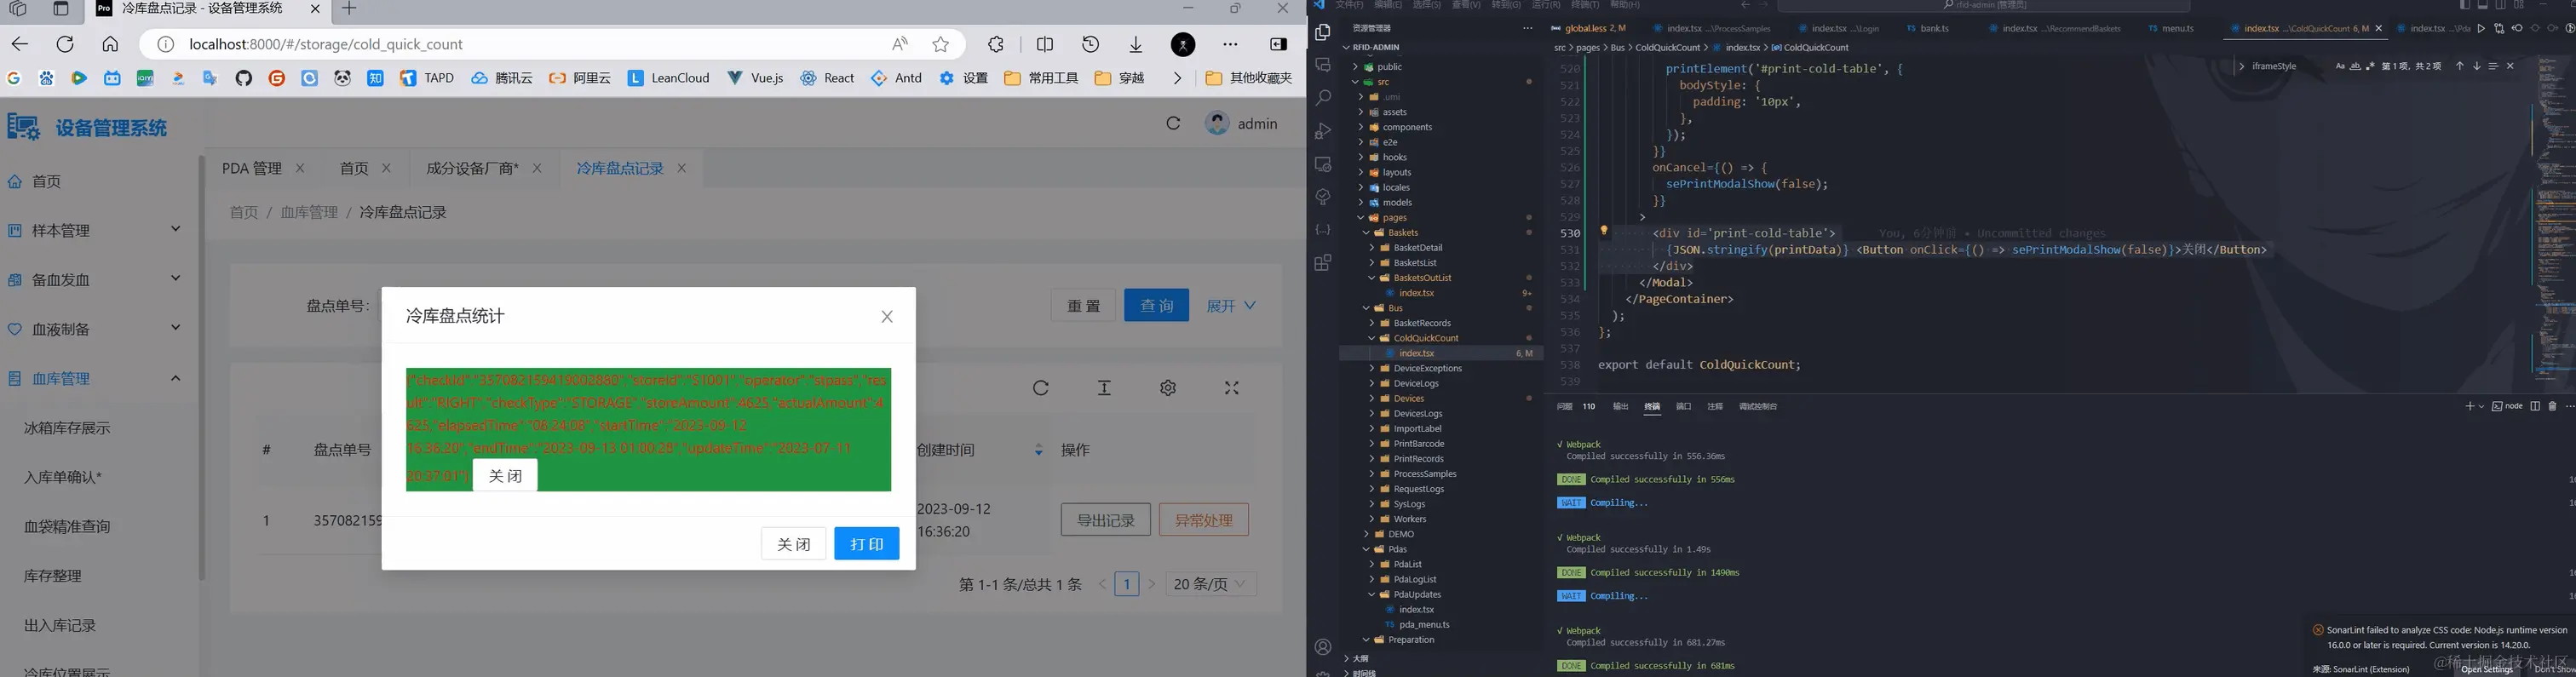The width and height of the screenshot is (2576, 677).
Task: Click the blue 打印 button
Action: 867,544
